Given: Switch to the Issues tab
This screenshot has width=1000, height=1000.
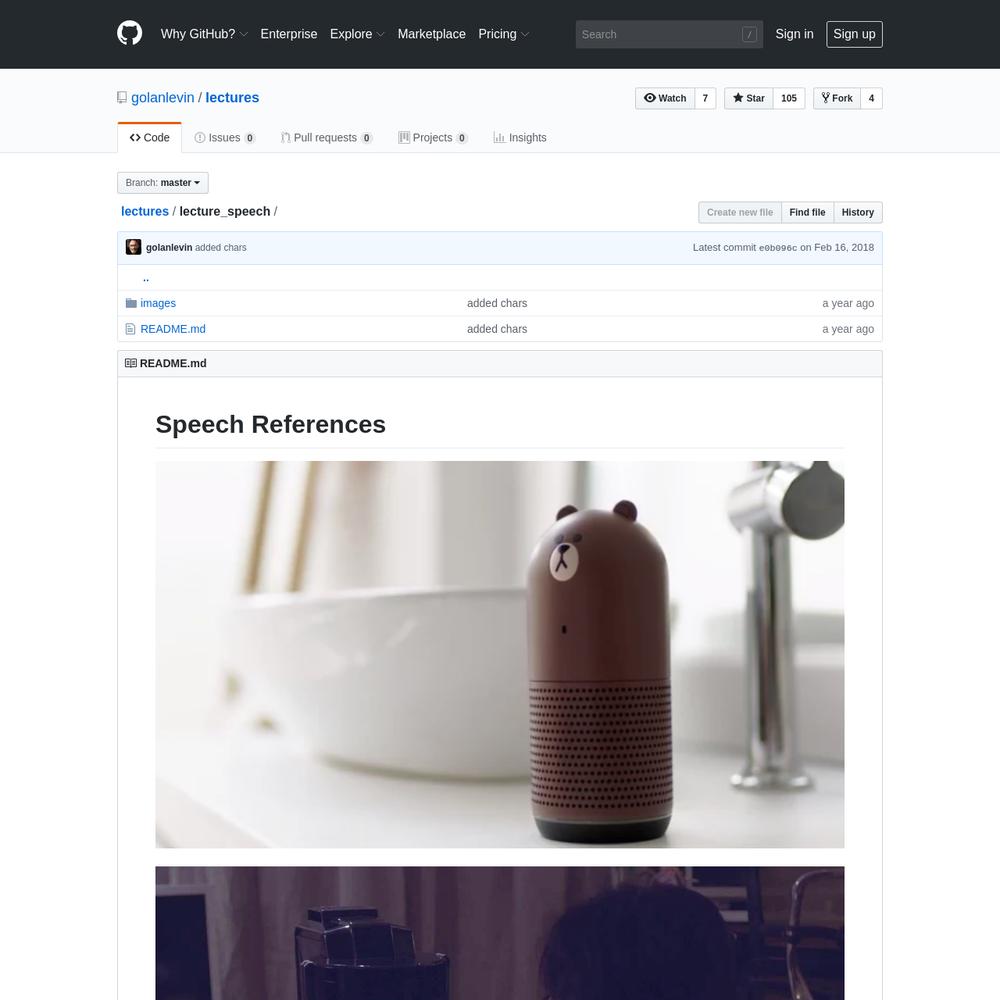Looking at the screenshot, I should 224,138.
